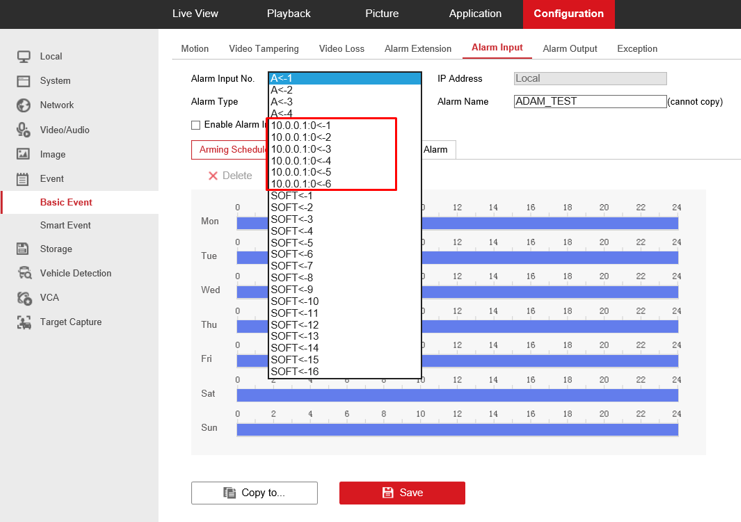This screenshot has height=522, width=741.
Task: Open the Alarm Output tab
Action: (x=570, y=49)
